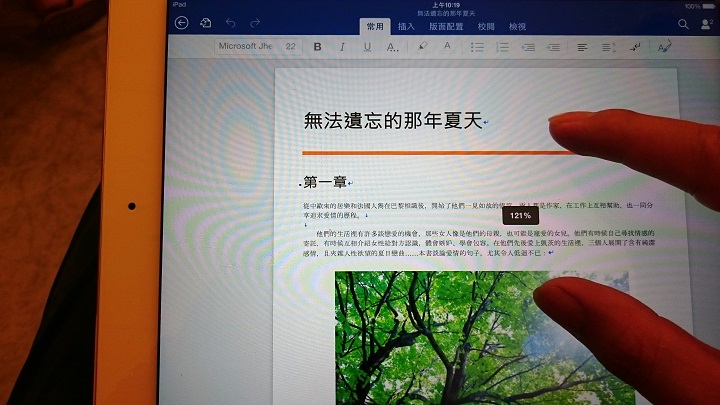Redo the last action
This screenshot has width=720, height=405.
tap(255, 22)
